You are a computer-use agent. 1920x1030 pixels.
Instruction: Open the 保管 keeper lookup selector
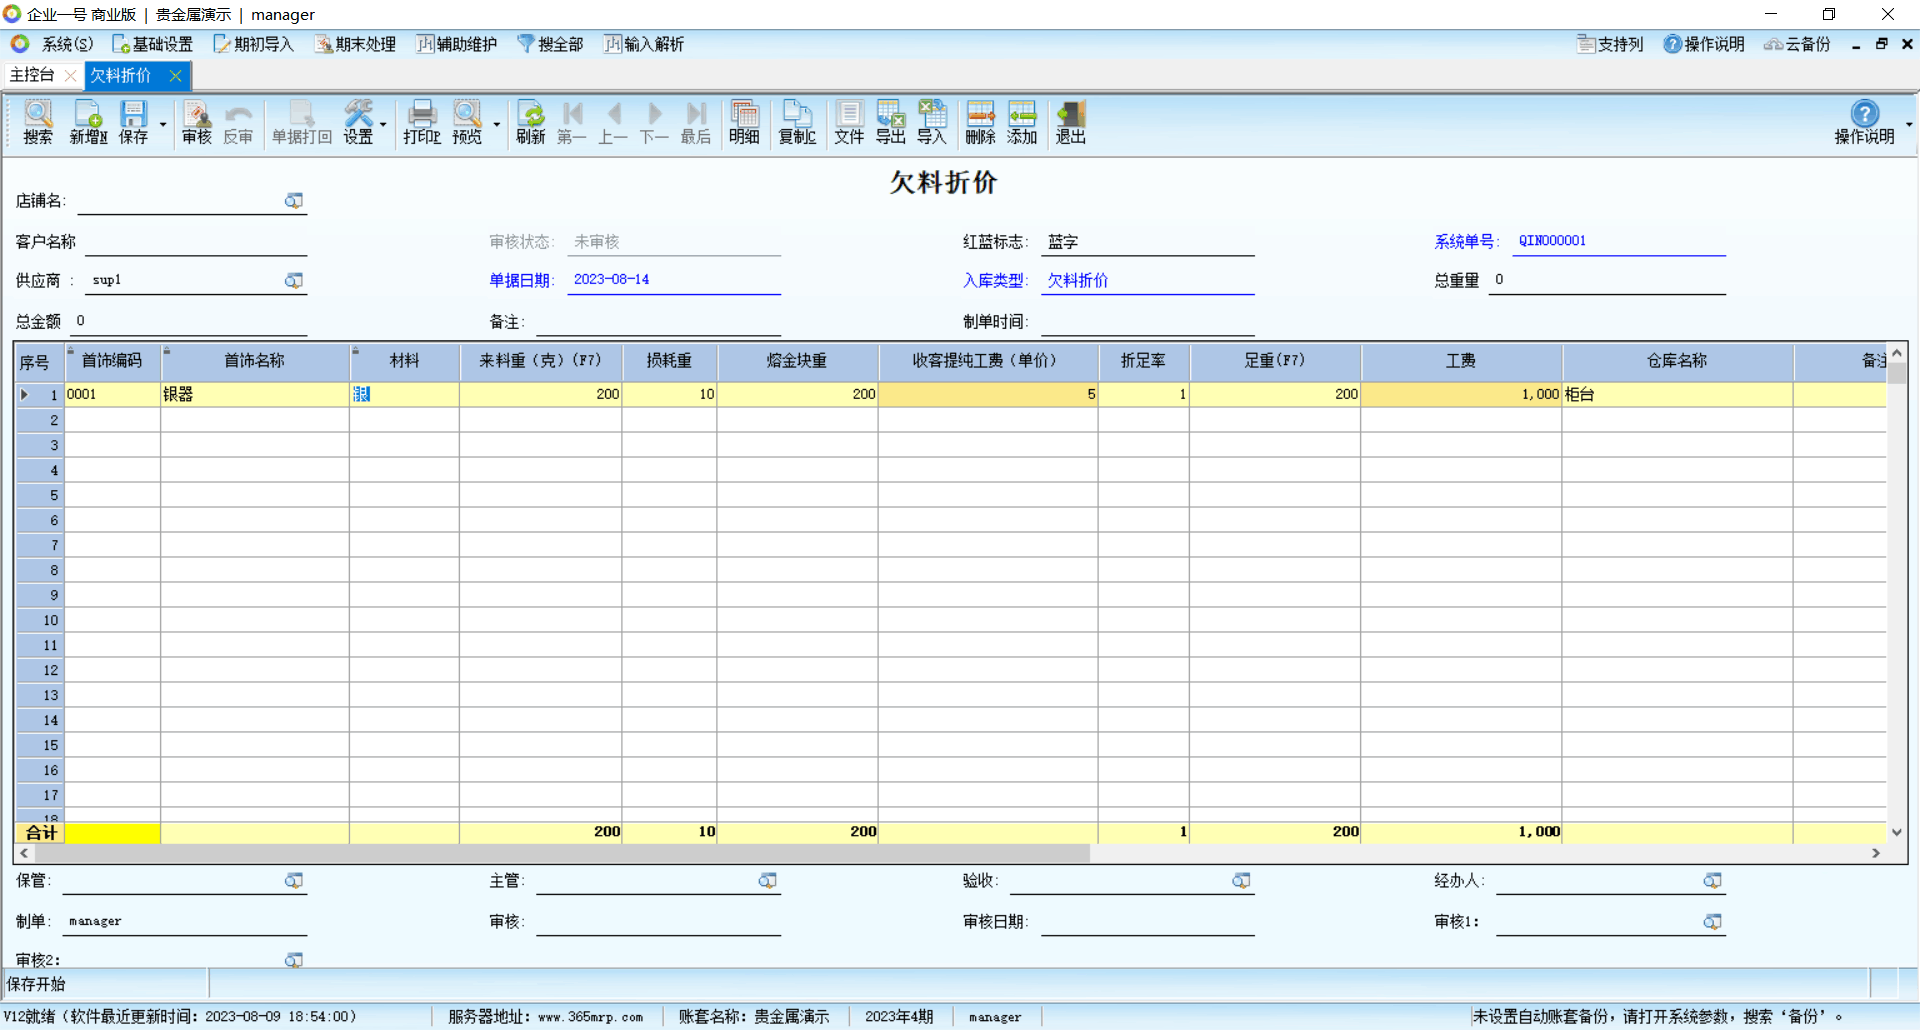tap(293, 881)
